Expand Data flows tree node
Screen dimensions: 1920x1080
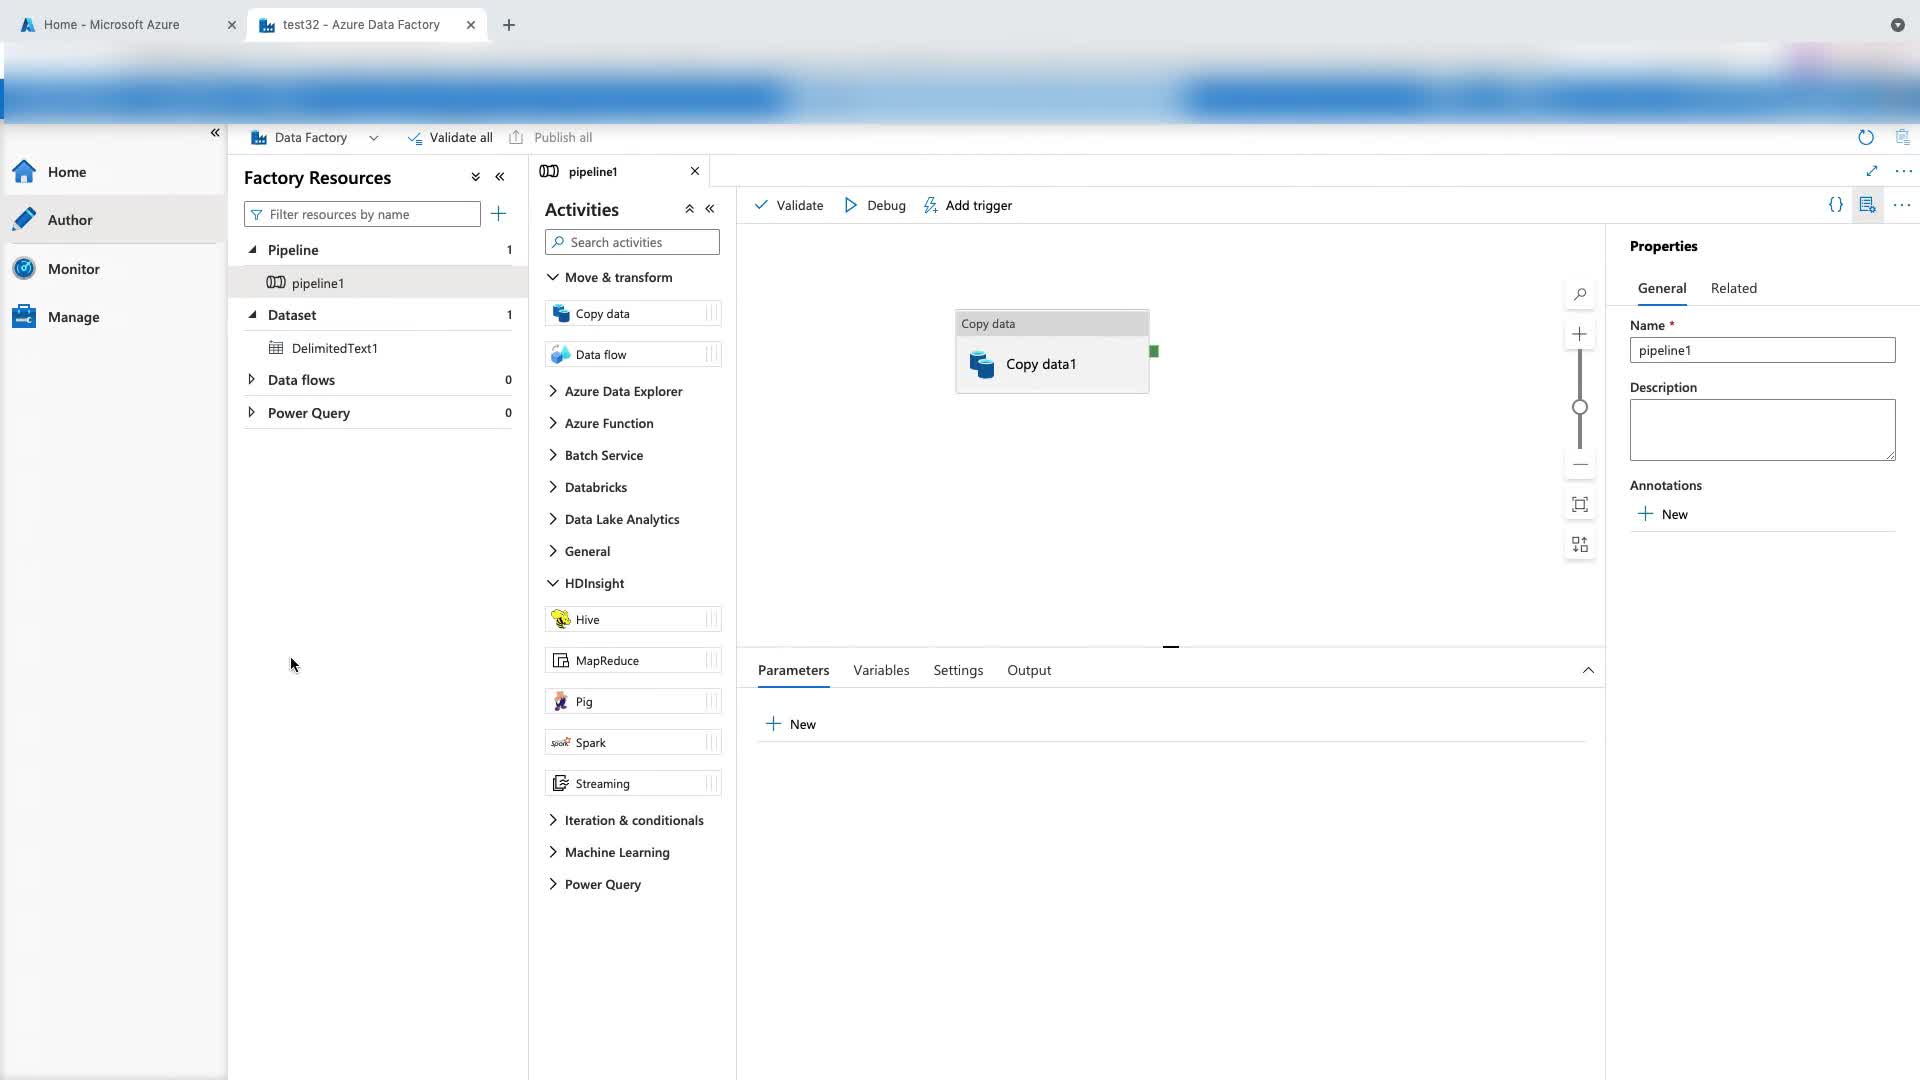252,380
